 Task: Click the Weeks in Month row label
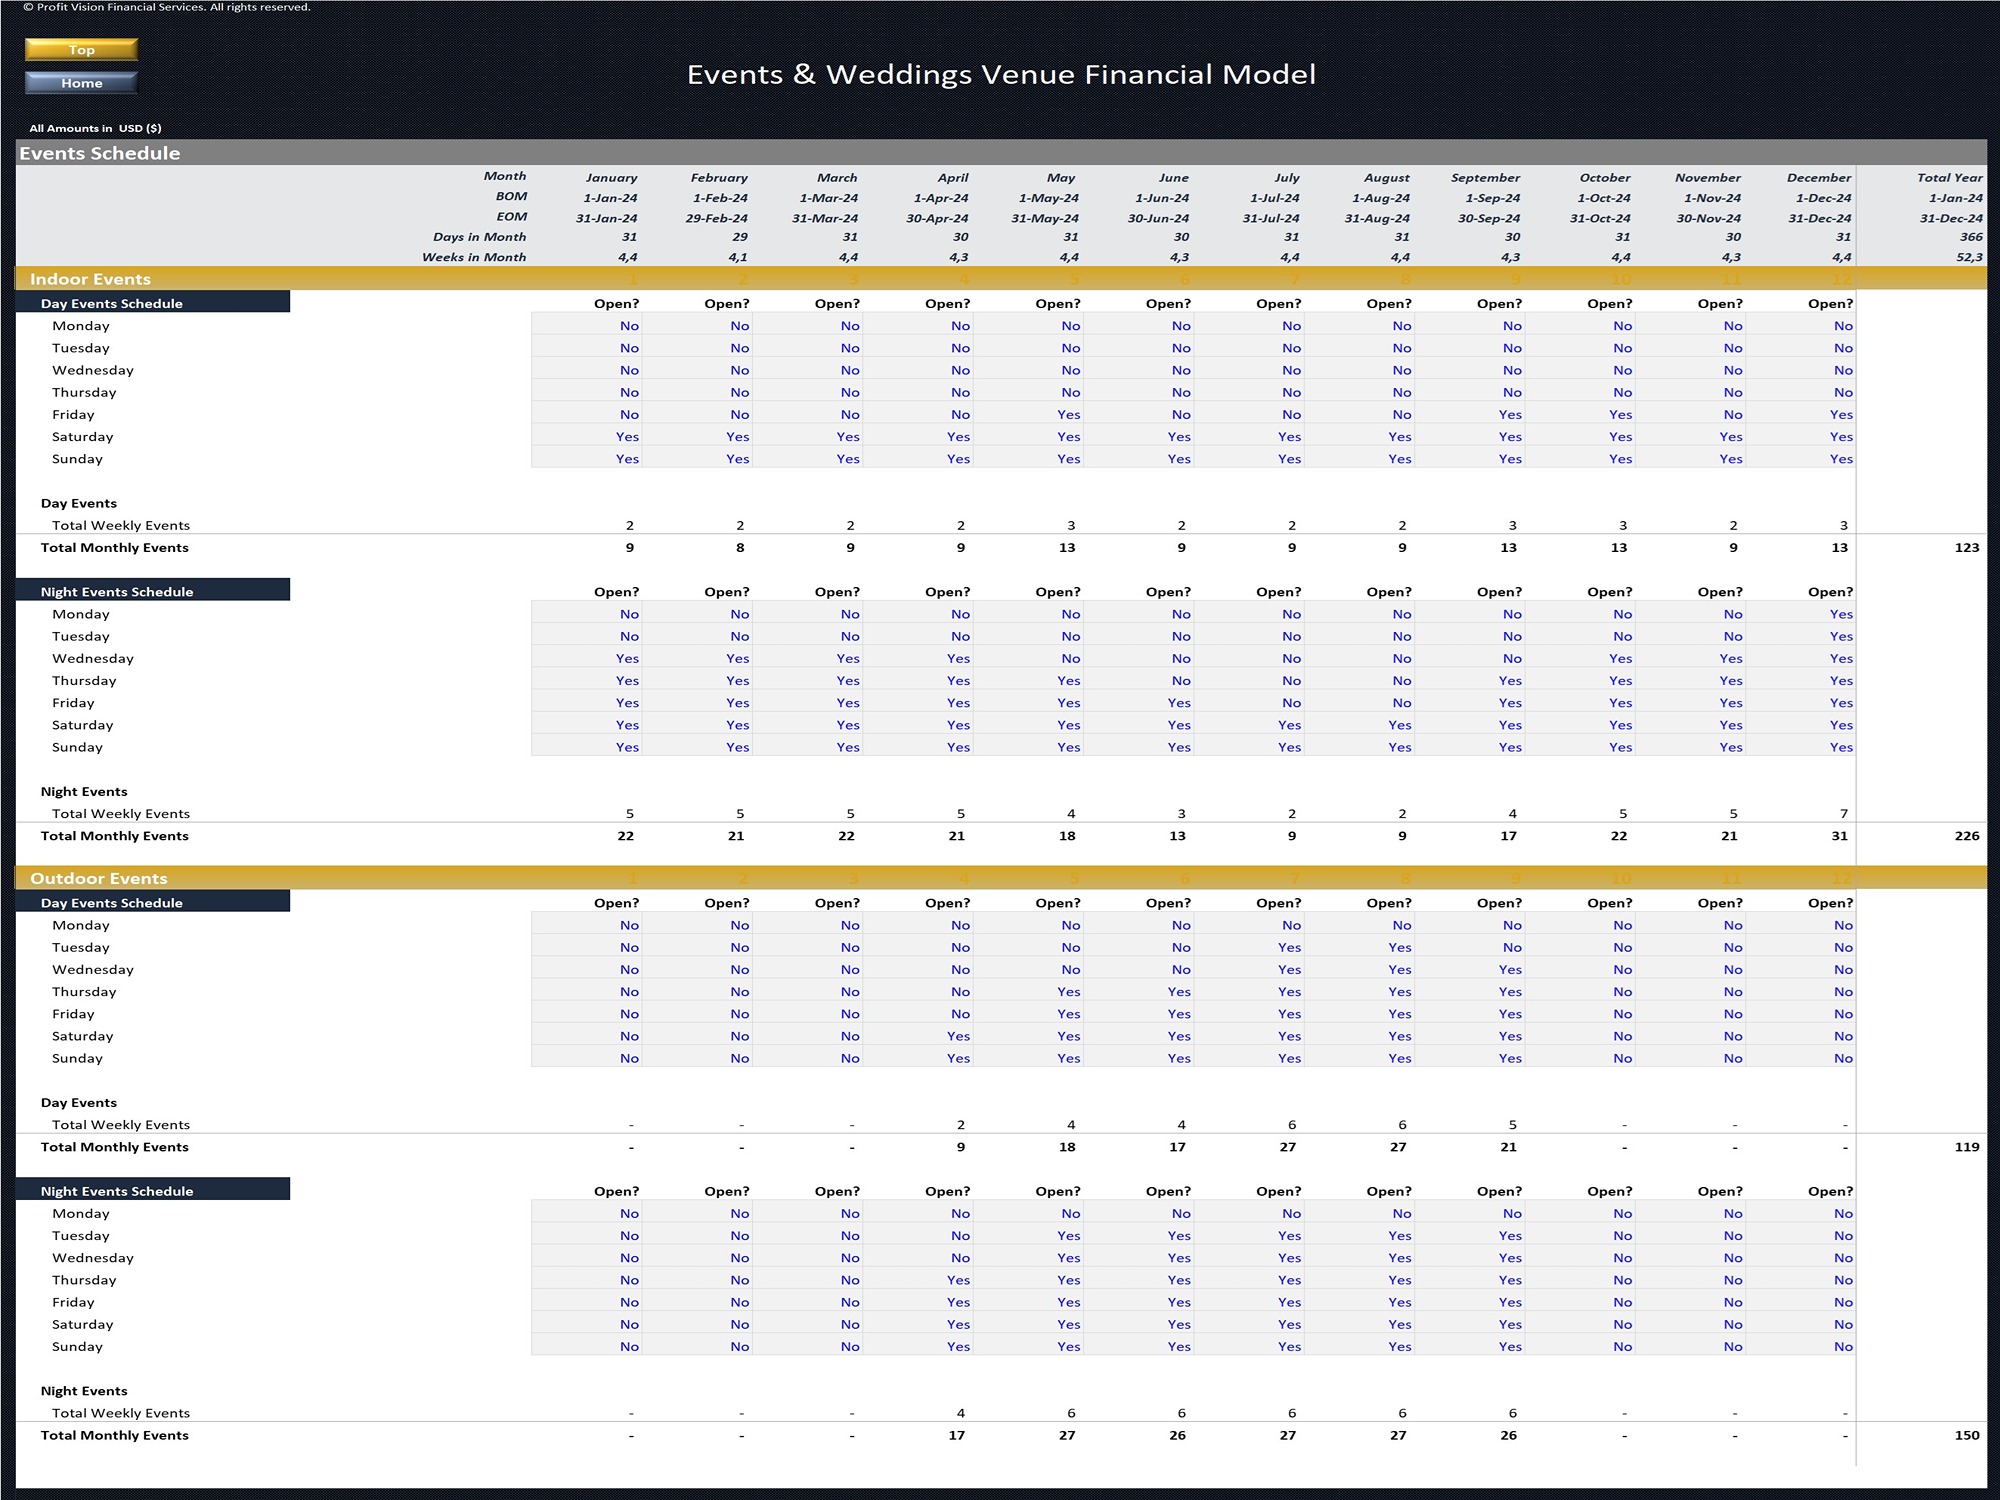point(480,257)
